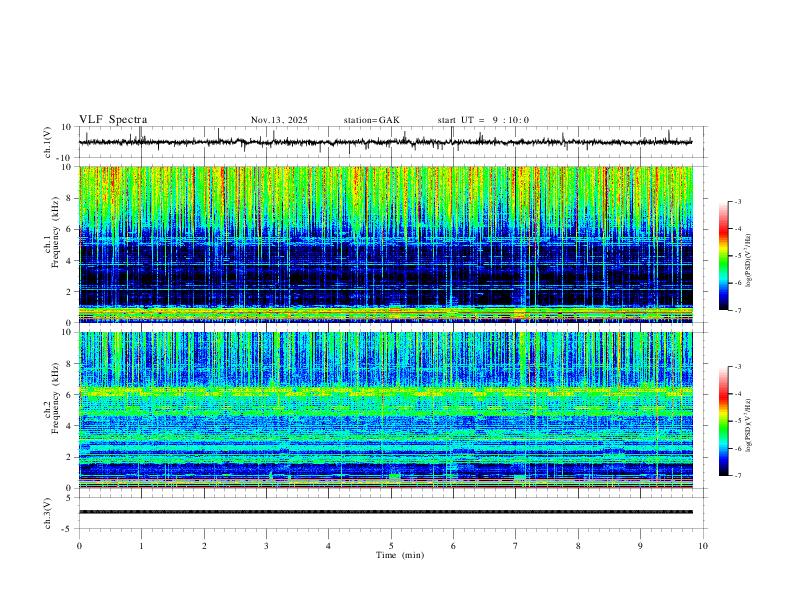Screen dimensions: 792x612
Task: Click the "-3" tick on ch.2 colorbar
Action: click(x=737, y=367)
